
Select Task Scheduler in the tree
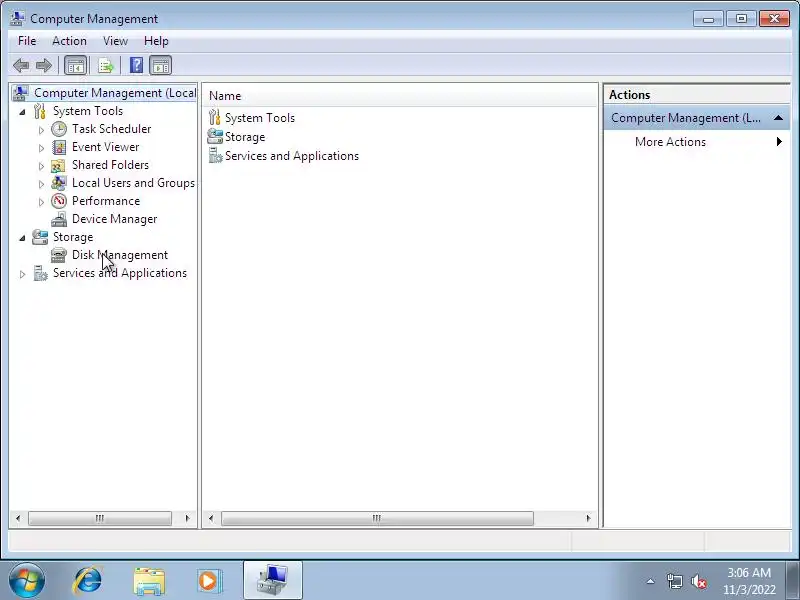coord(111,129)
